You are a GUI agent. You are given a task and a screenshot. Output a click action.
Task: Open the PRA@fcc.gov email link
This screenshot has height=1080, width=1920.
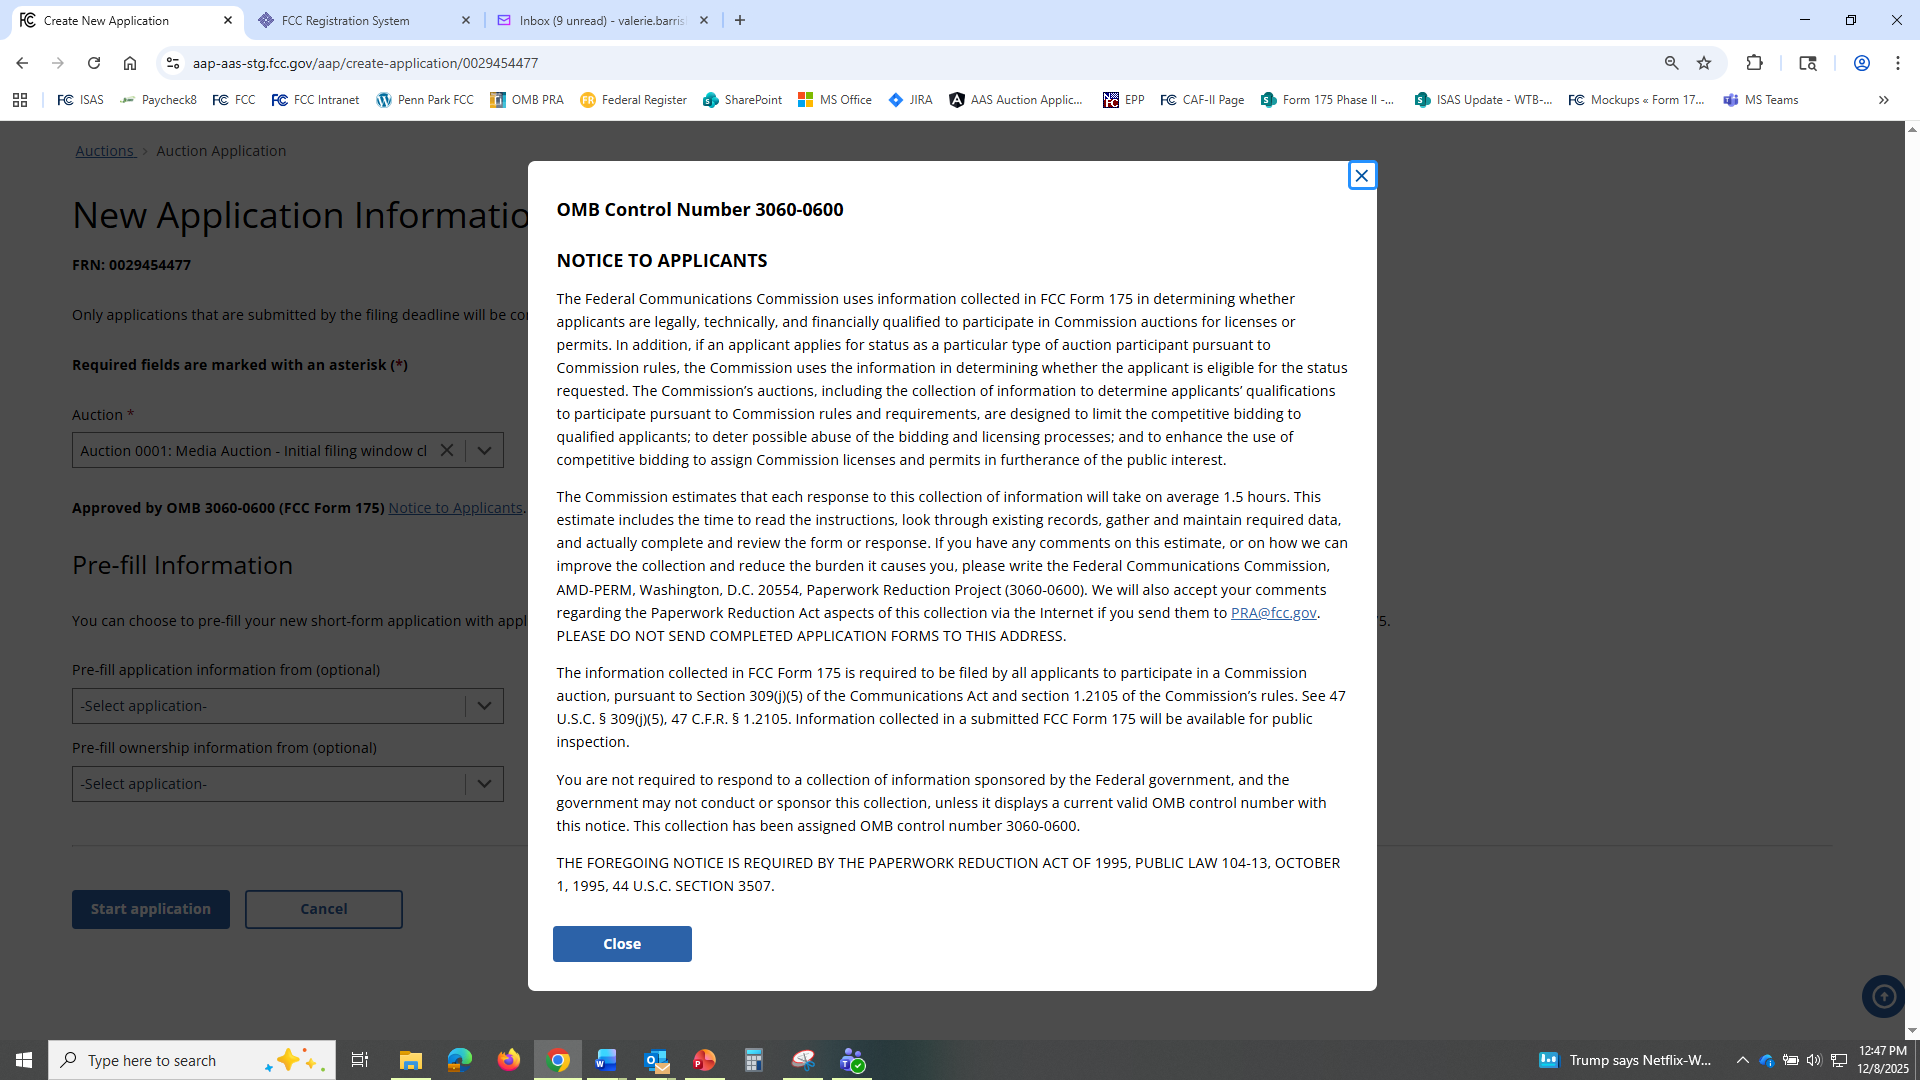tap(1273, 613)
